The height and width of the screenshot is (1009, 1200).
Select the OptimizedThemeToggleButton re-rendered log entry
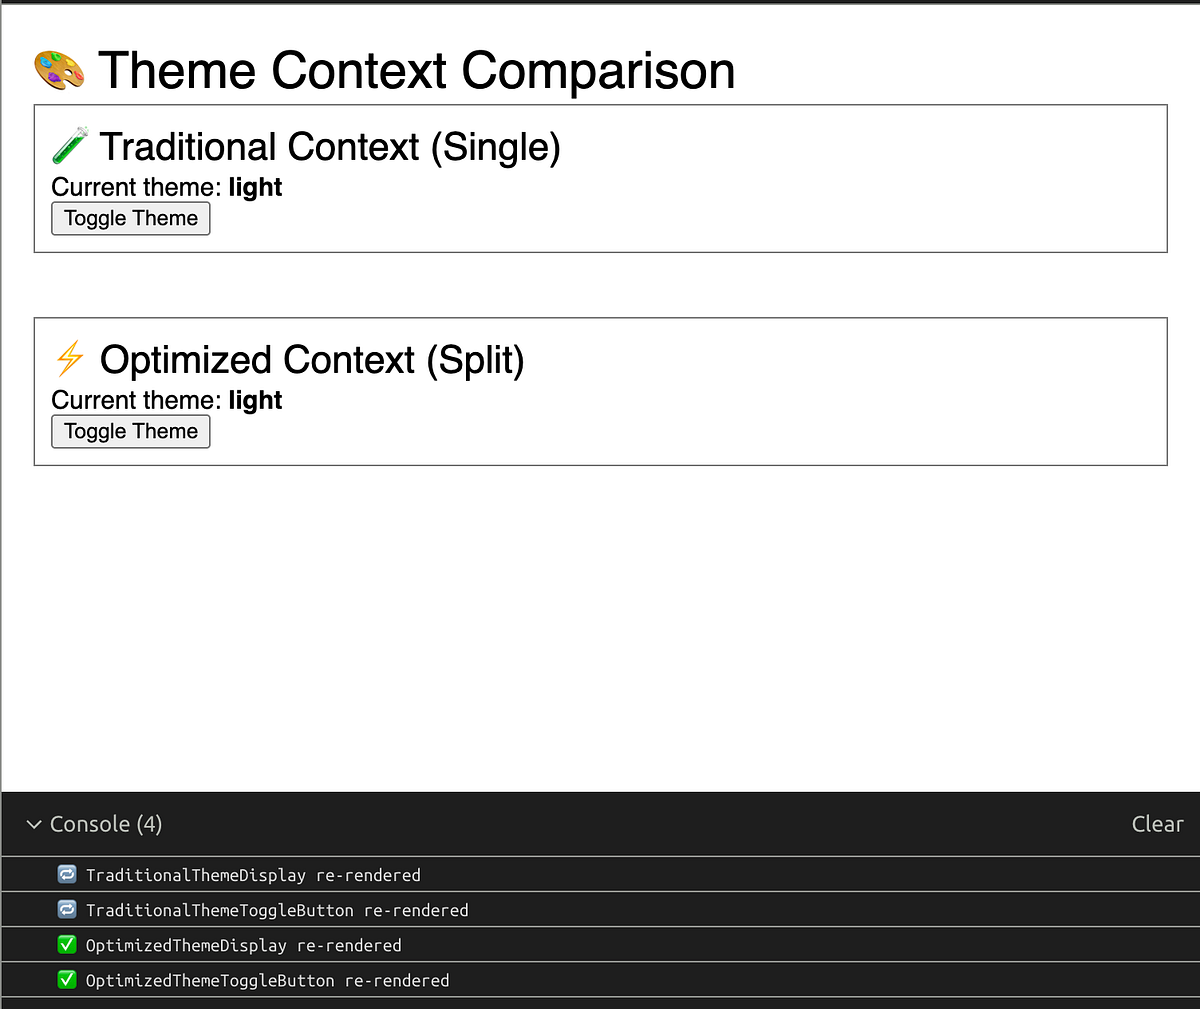click(268, 980)
